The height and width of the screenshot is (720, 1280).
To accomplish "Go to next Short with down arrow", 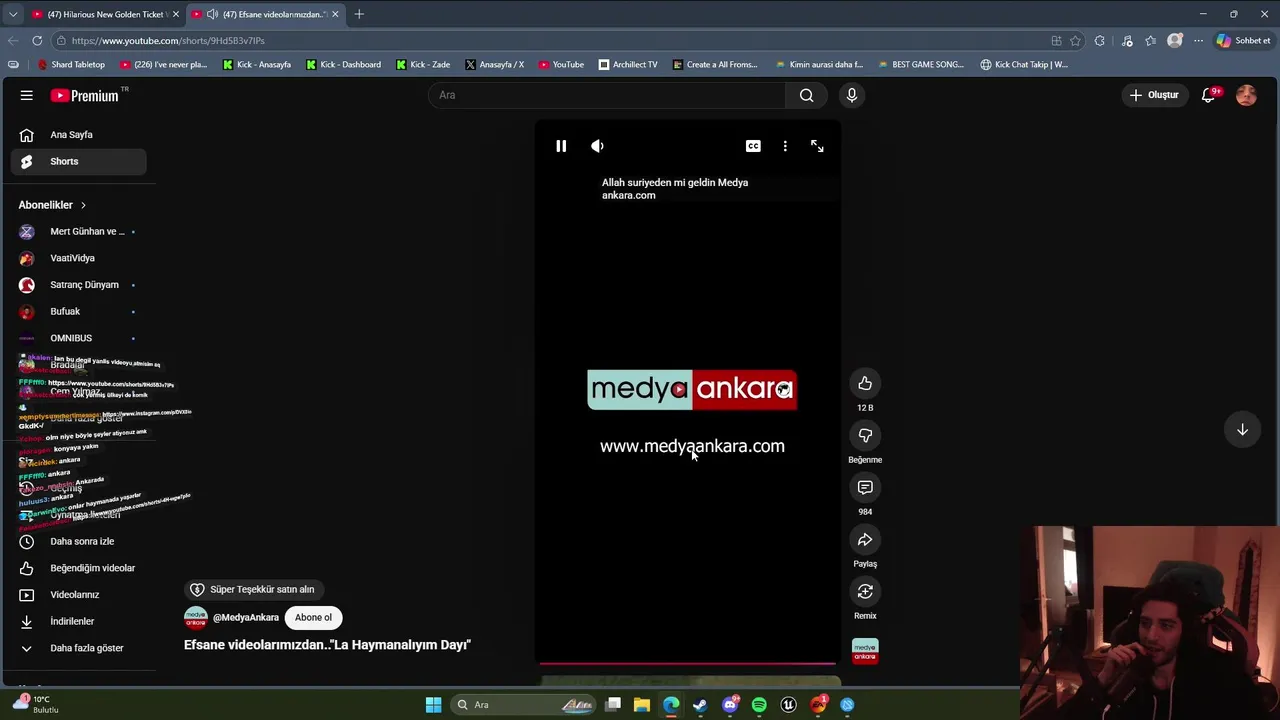I will (1242, 429).
